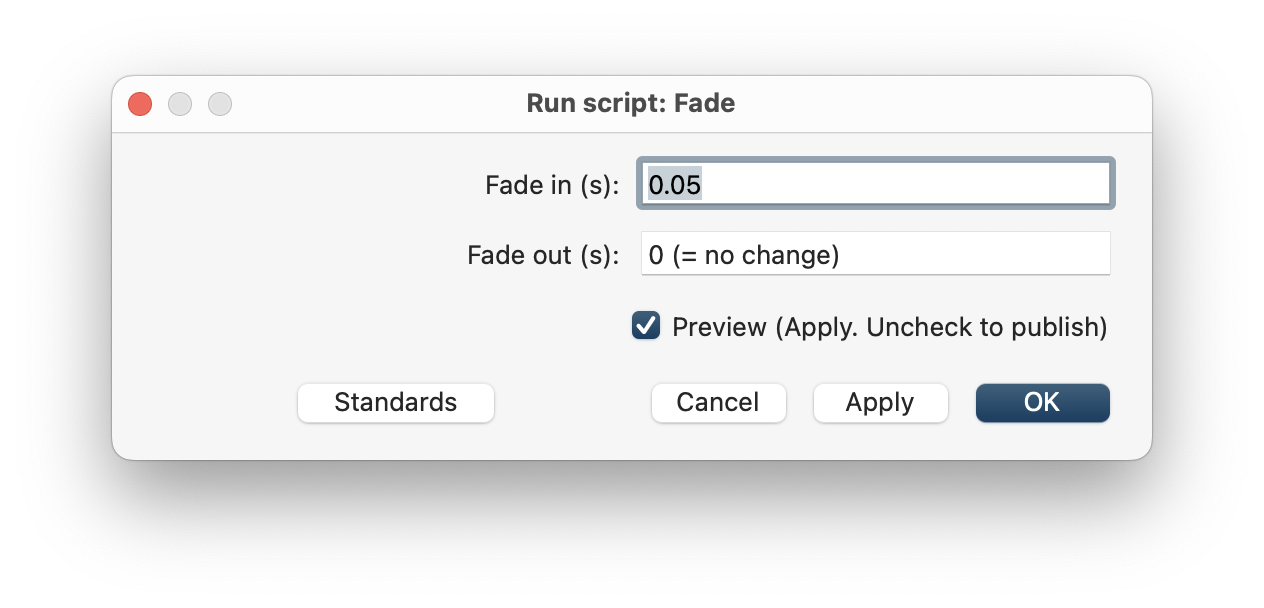Image resolution: width=1264 pixels, height=608 pixels.
Task: Cancel the Fade script
Action: click(x=718, y=403)
